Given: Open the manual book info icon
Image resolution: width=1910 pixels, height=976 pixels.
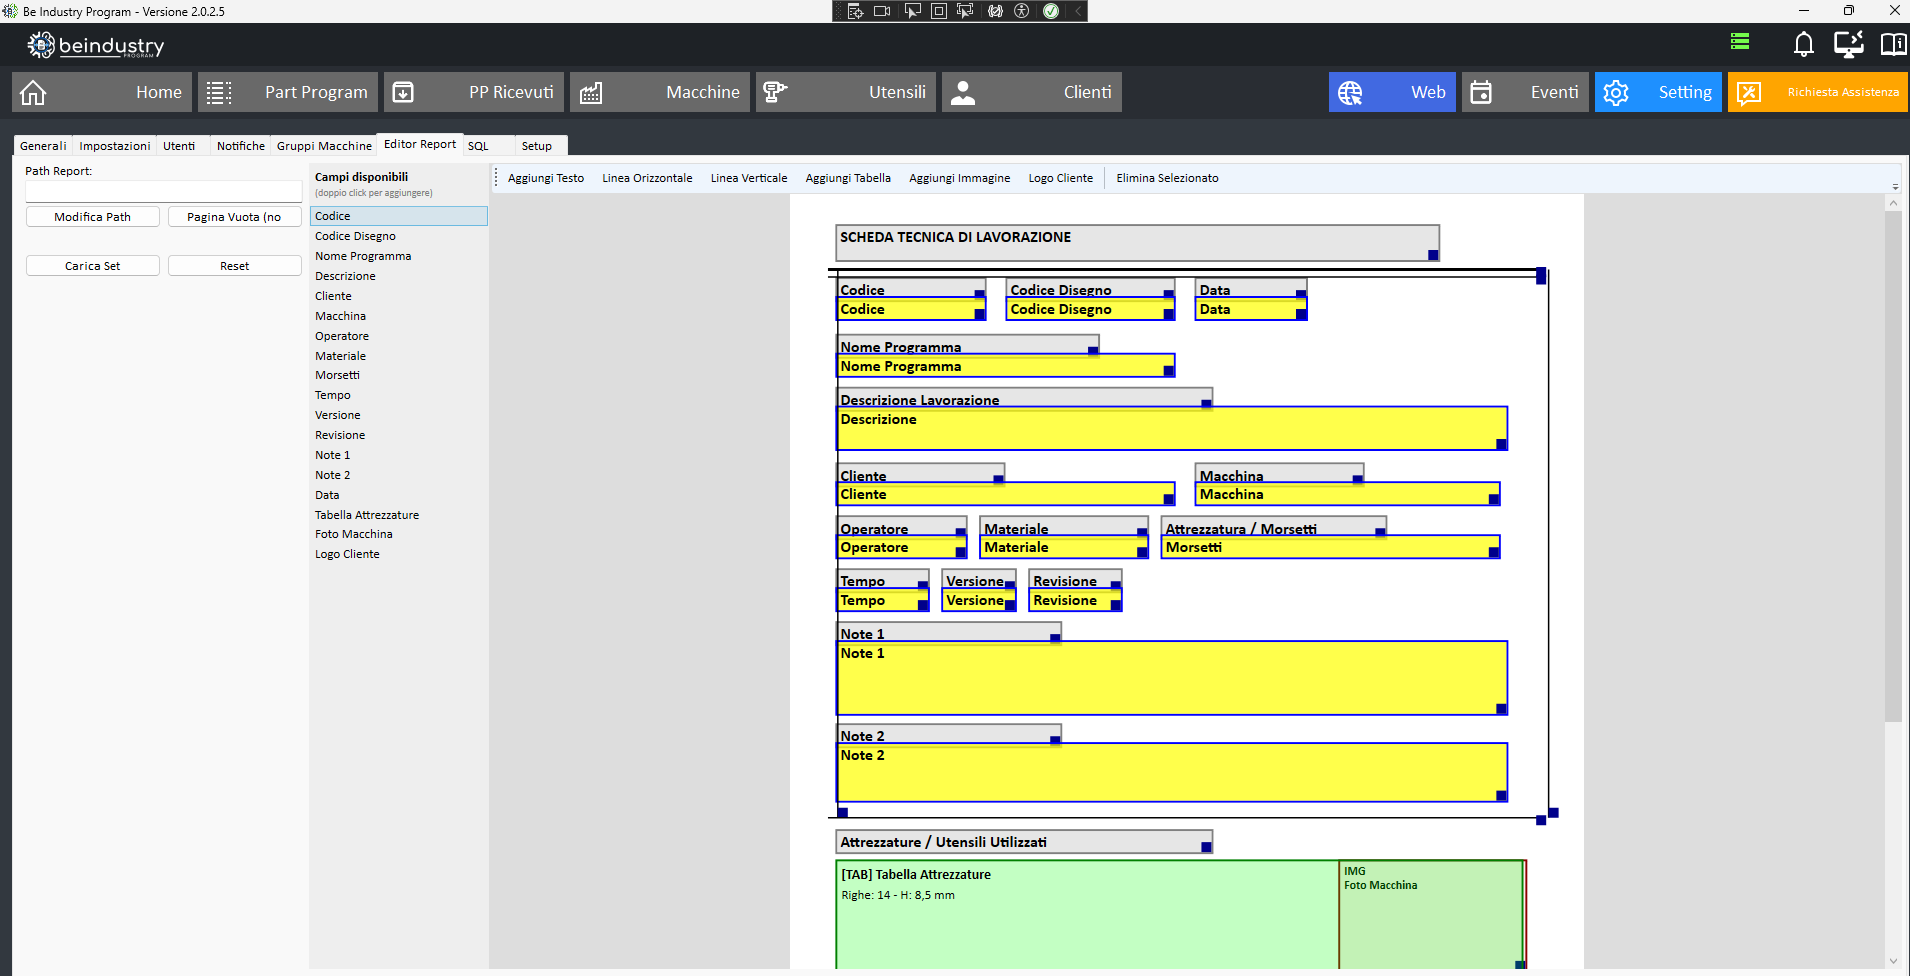Looking at the screenshot, I should (x=1893, y=44).
